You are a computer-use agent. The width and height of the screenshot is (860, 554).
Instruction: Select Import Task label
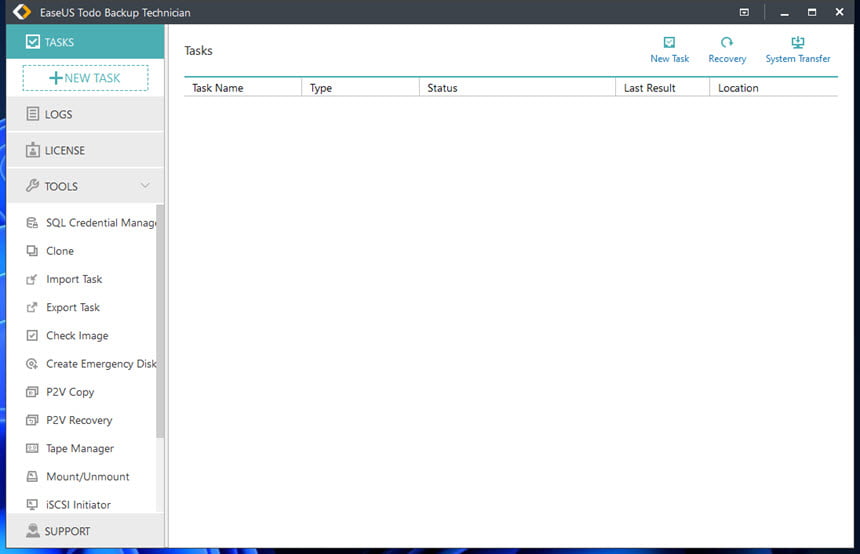coord(74,279)
